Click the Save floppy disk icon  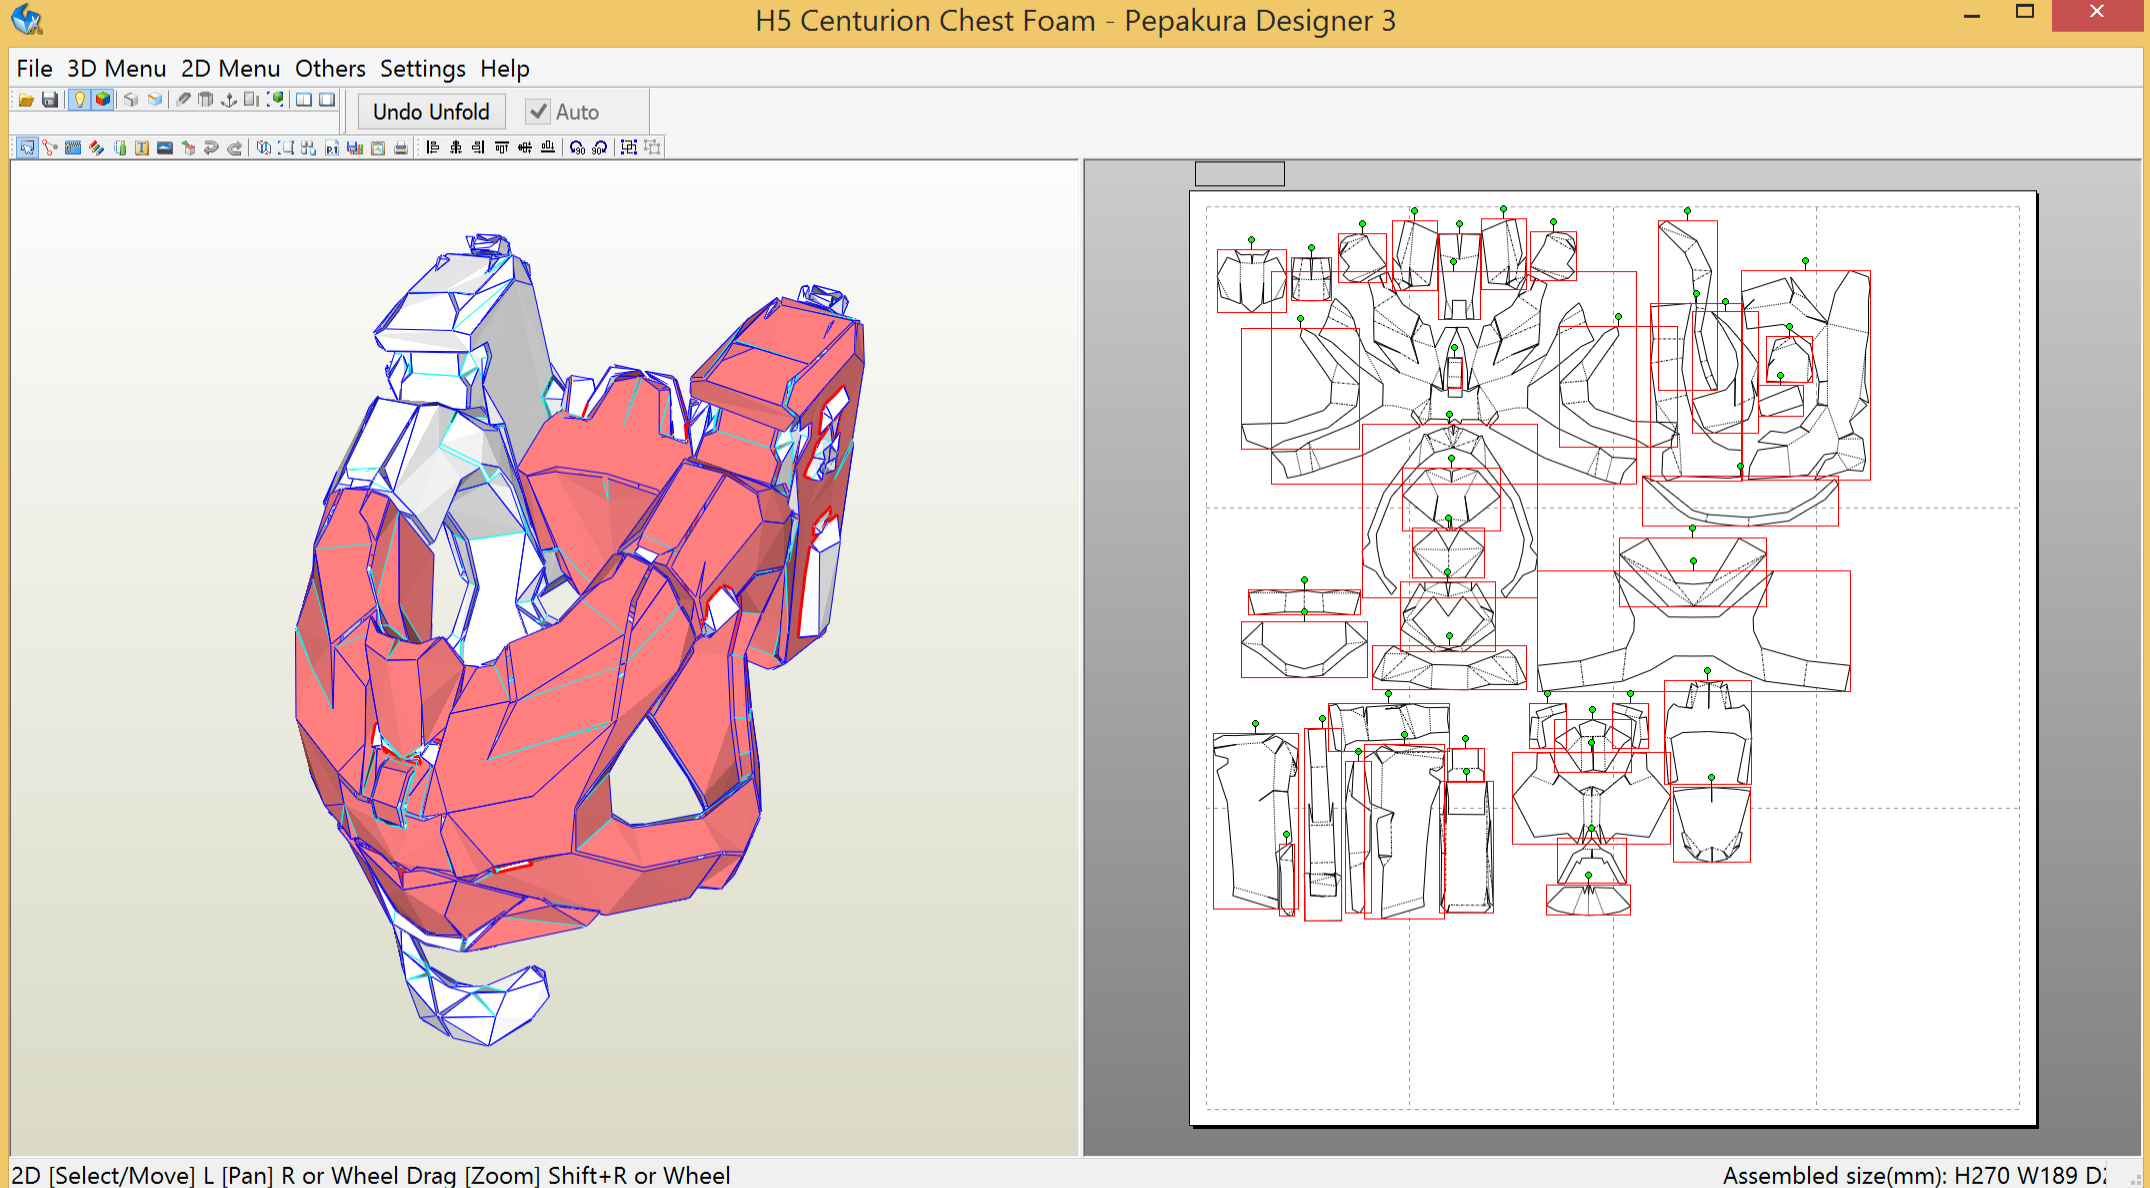pyautogui.click(x=50, y=100)
